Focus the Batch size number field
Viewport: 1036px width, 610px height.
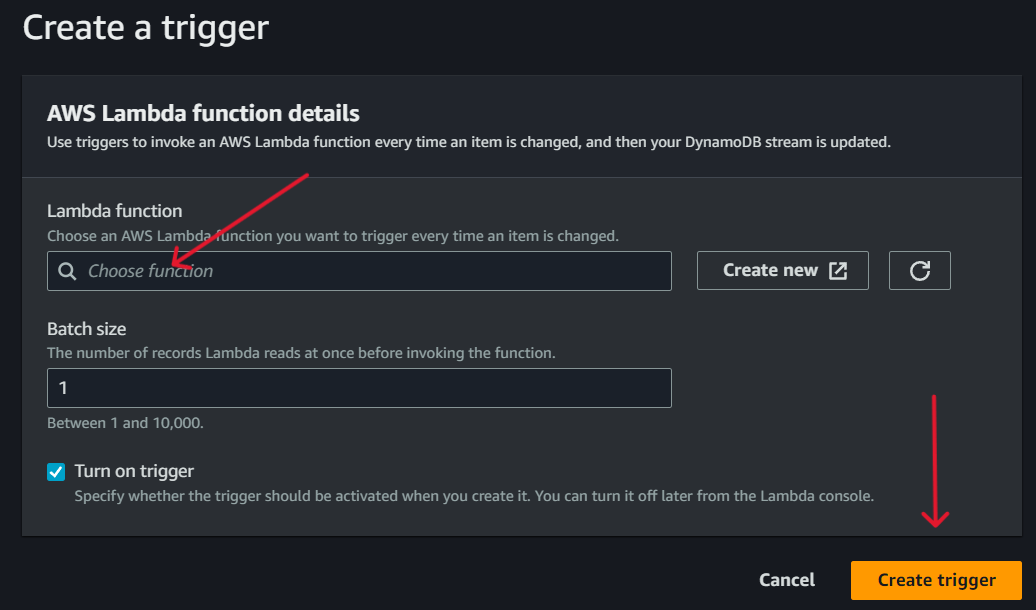pyautogui.click(x=359, y=388)
